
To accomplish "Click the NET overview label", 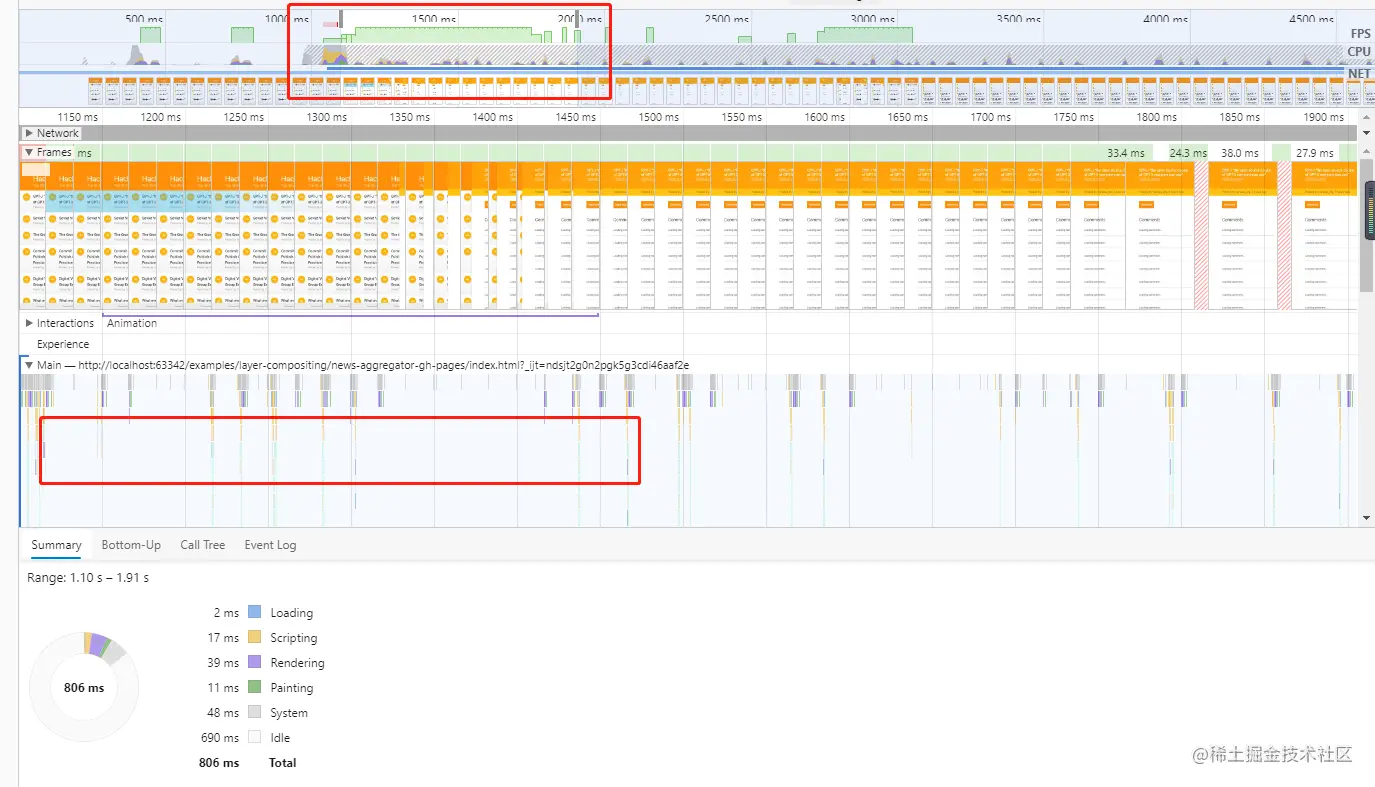I will 1359,74.
